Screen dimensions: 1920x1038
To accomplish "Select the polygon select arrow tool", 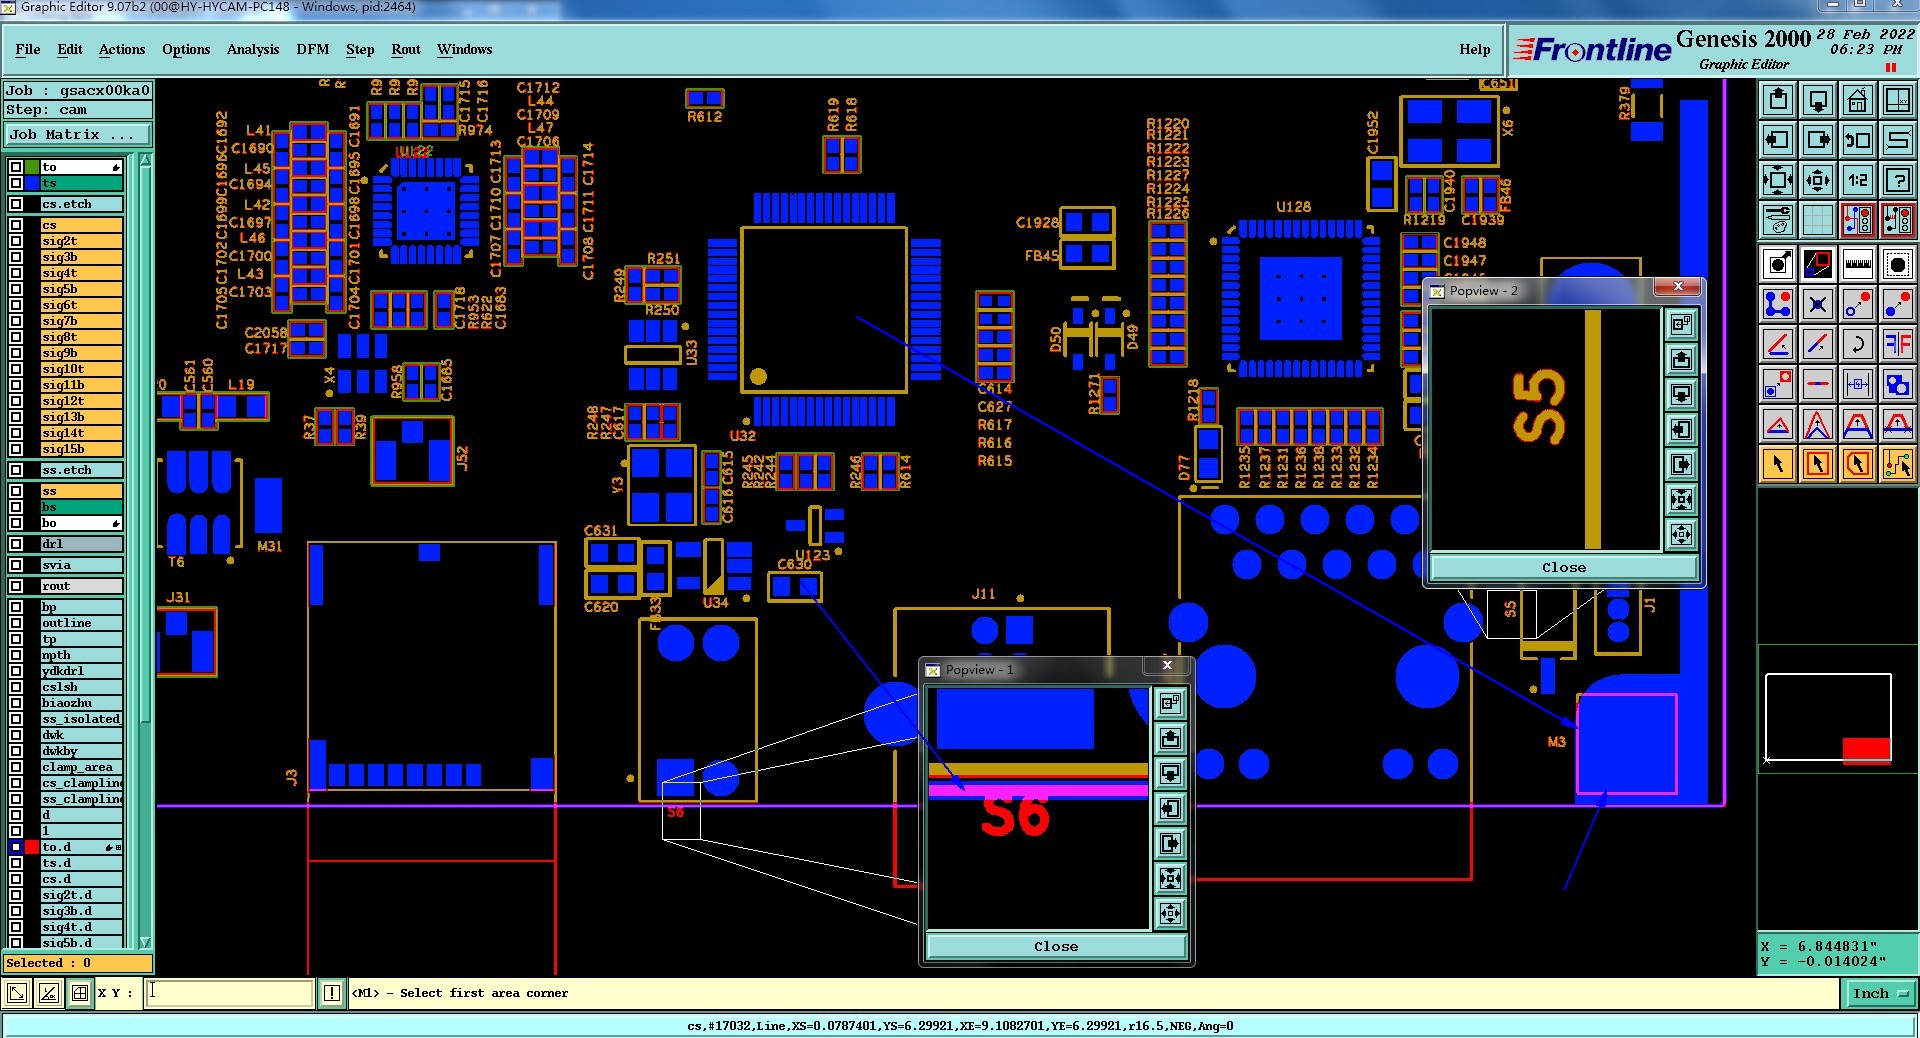I will pos(1858,464).
